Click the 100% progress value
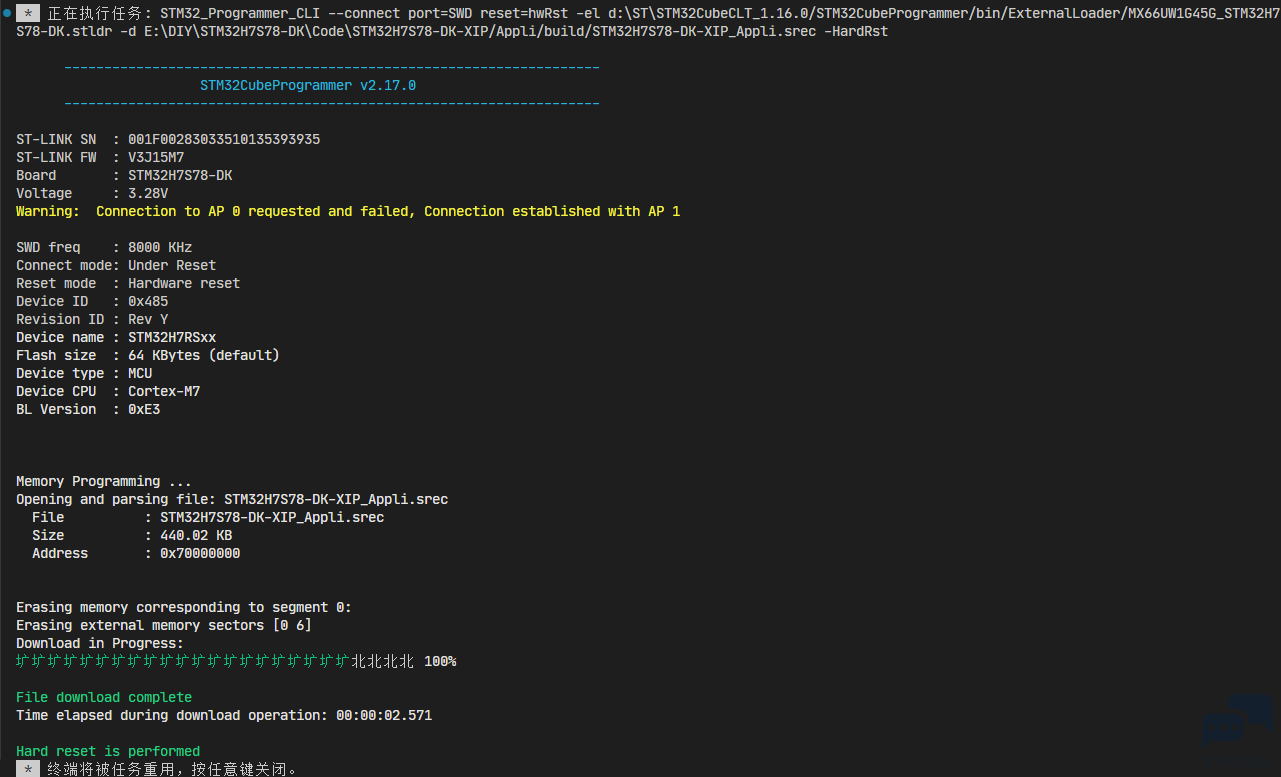This screenshot has height=777, width=1281. click(x=440, y=661)
